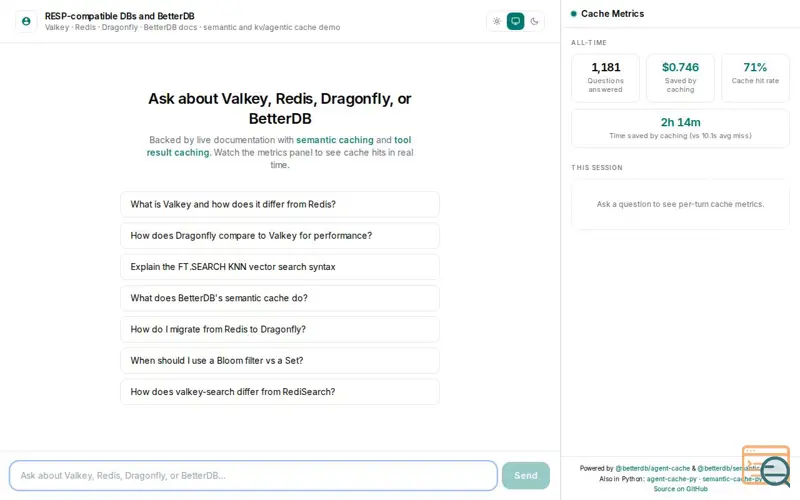800x500 pixels.
Task: Click the BetterDB avatar logo icon
Action: [26, 21]
